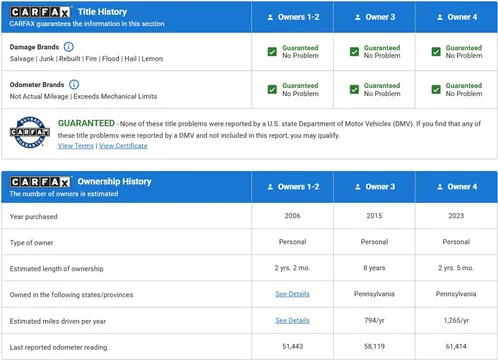This screenshot has height=360, width=498.
Task: Click the CARFAX logo in Title History header
Action: click(40, 12)
